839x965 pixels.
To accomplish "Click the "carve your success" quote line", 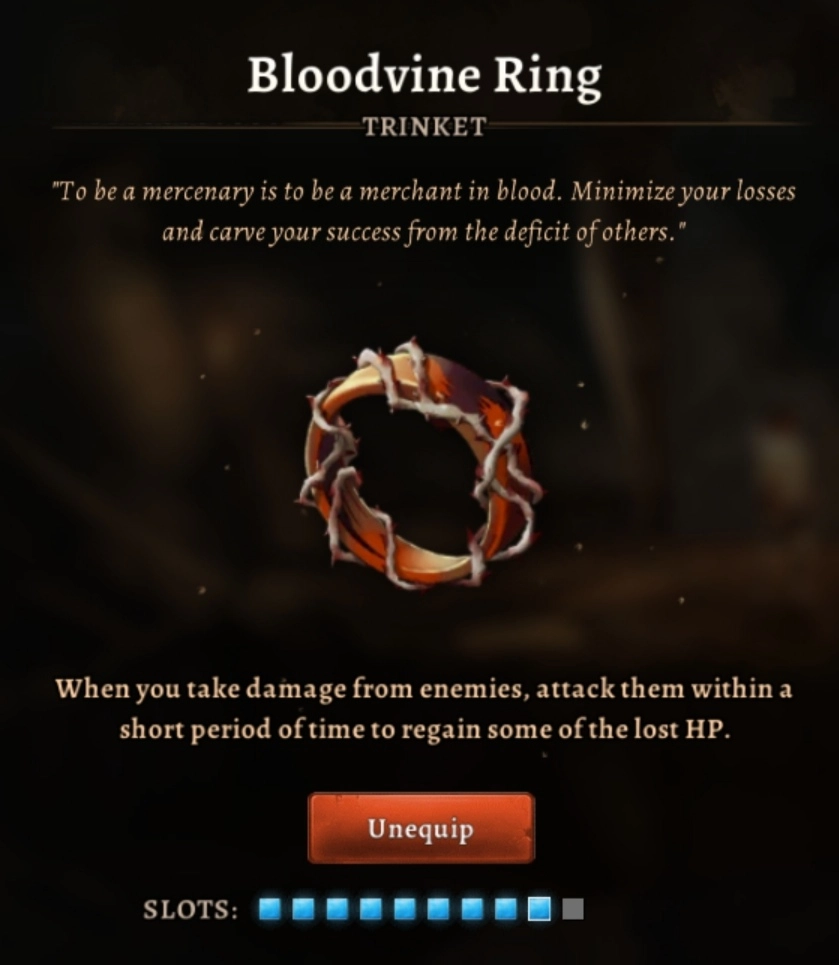I will tap(424, 233).
